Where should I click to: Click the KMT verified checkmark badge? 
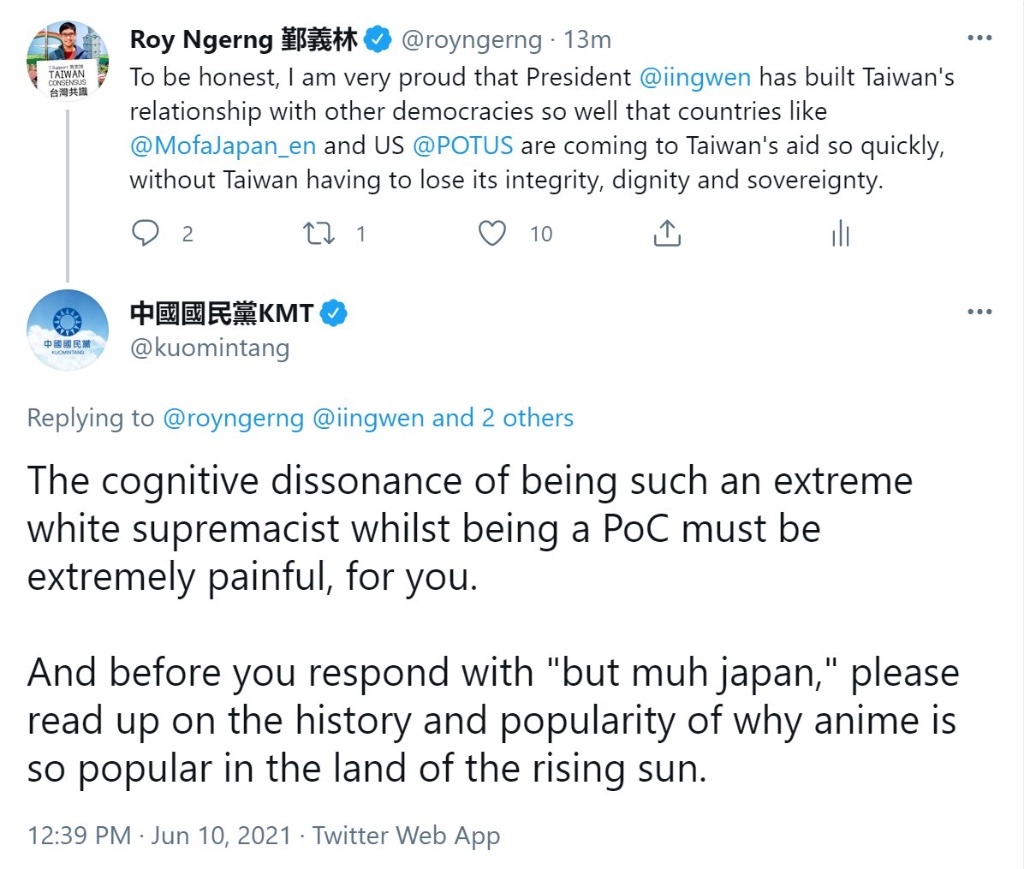pyautogui.click(x=334, y=313)
